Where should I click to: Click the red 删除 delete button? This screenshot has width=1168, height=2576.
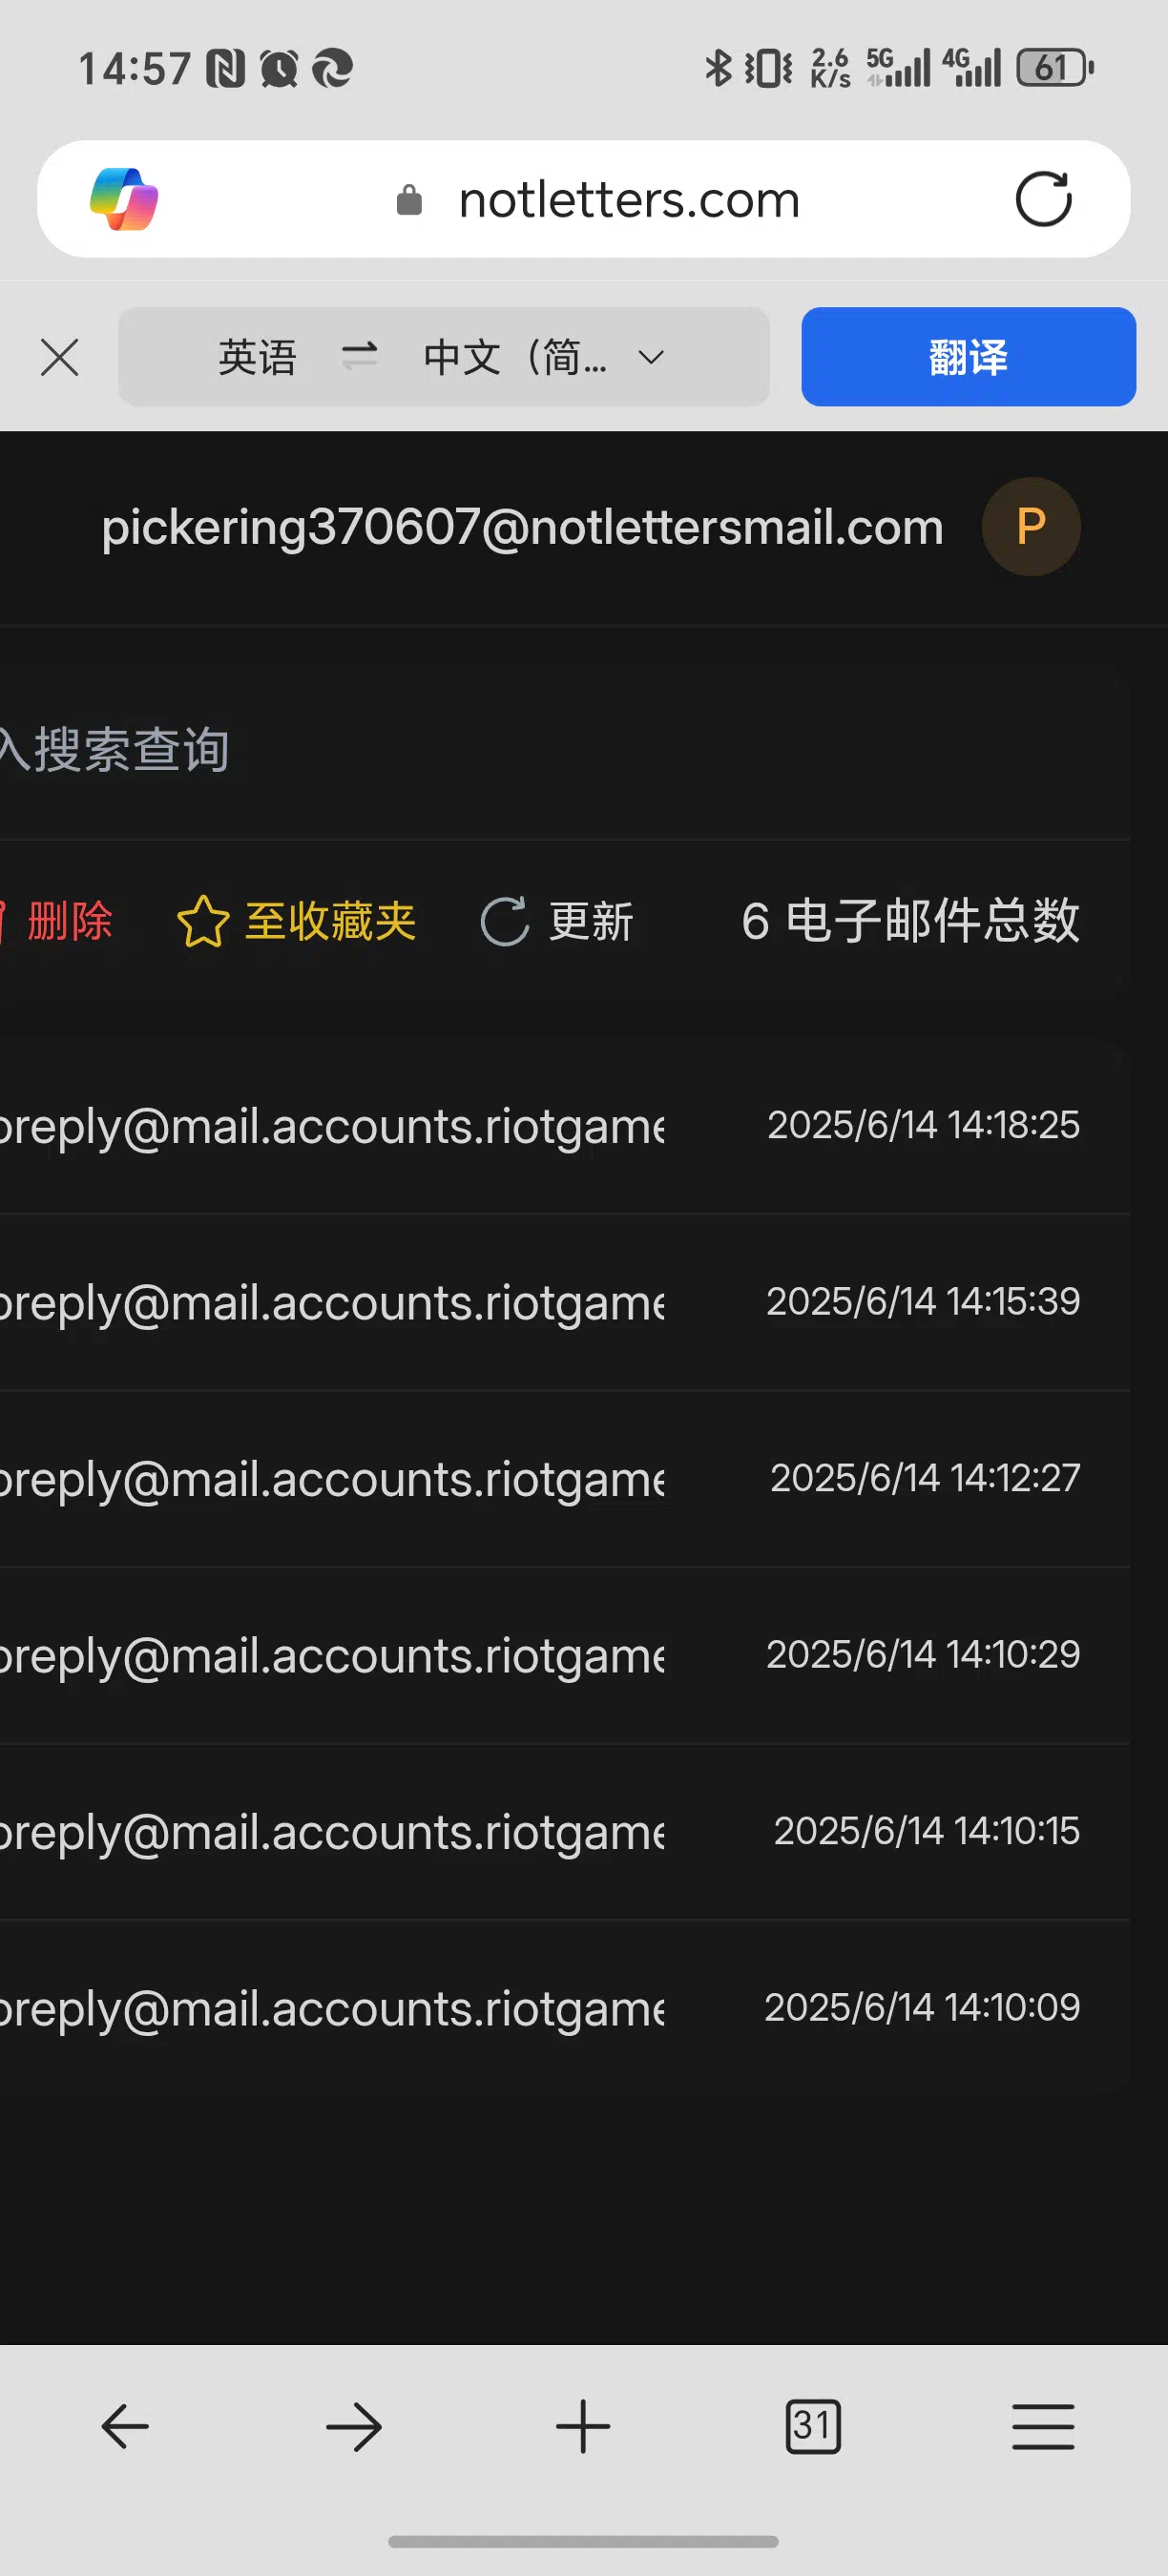[x=60, y=920]
